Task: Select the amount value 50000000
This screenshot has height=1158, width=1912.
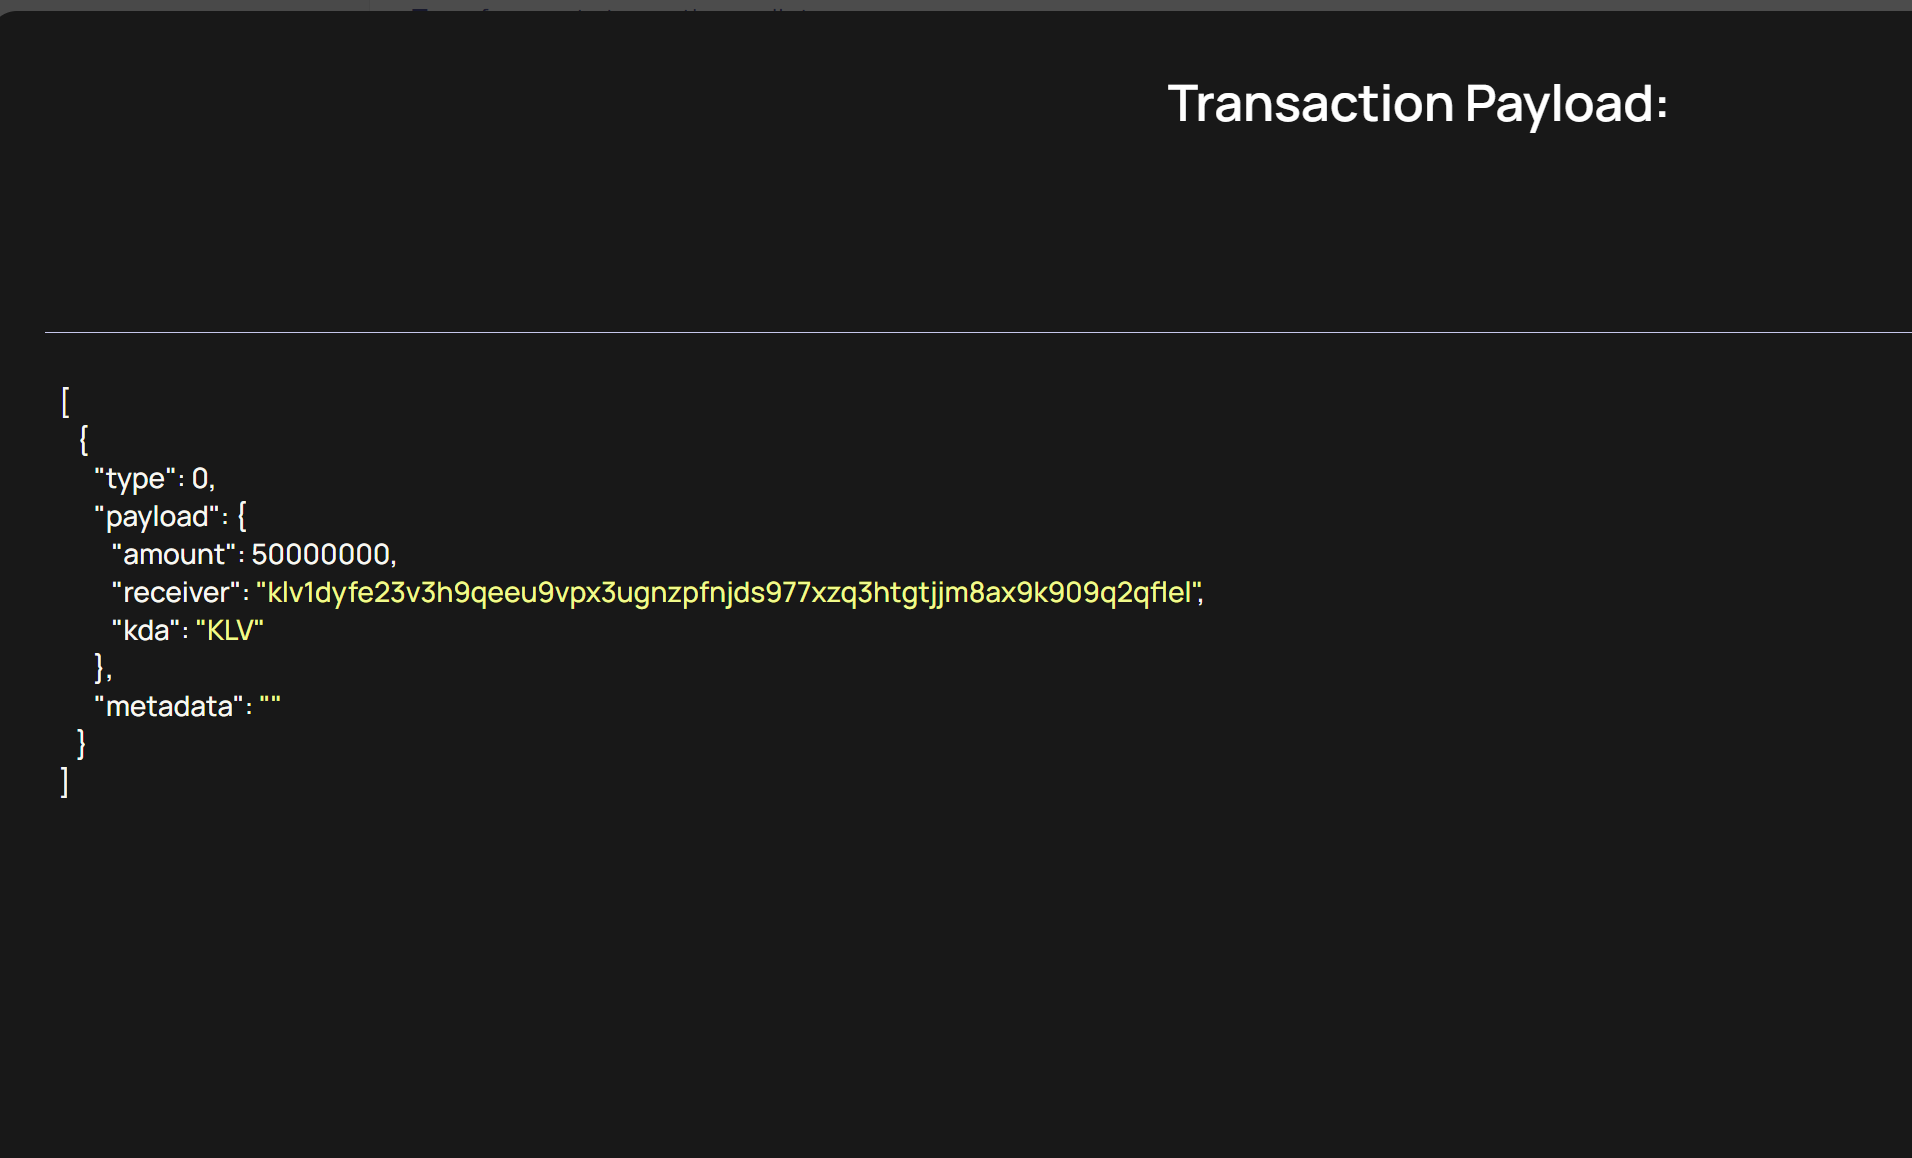Action: pyautogui.click(x=320, y=555)
